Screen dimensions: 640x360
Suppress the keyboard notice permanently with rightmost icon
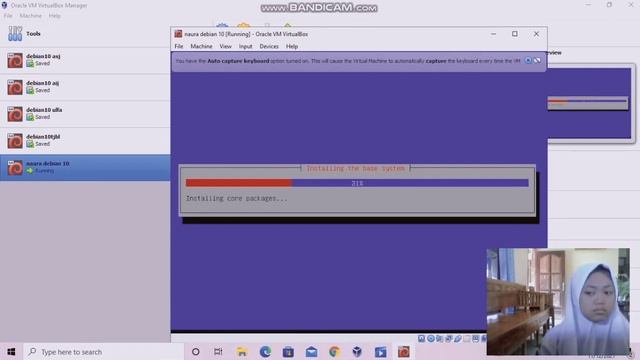pyautogui.click(x=537, y=61)
